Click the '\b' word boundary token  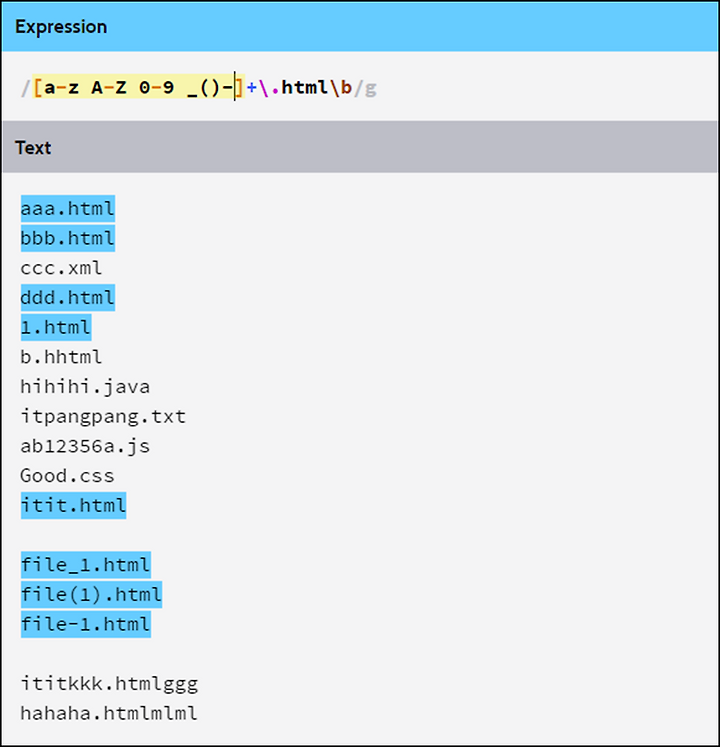pos(341,88)
